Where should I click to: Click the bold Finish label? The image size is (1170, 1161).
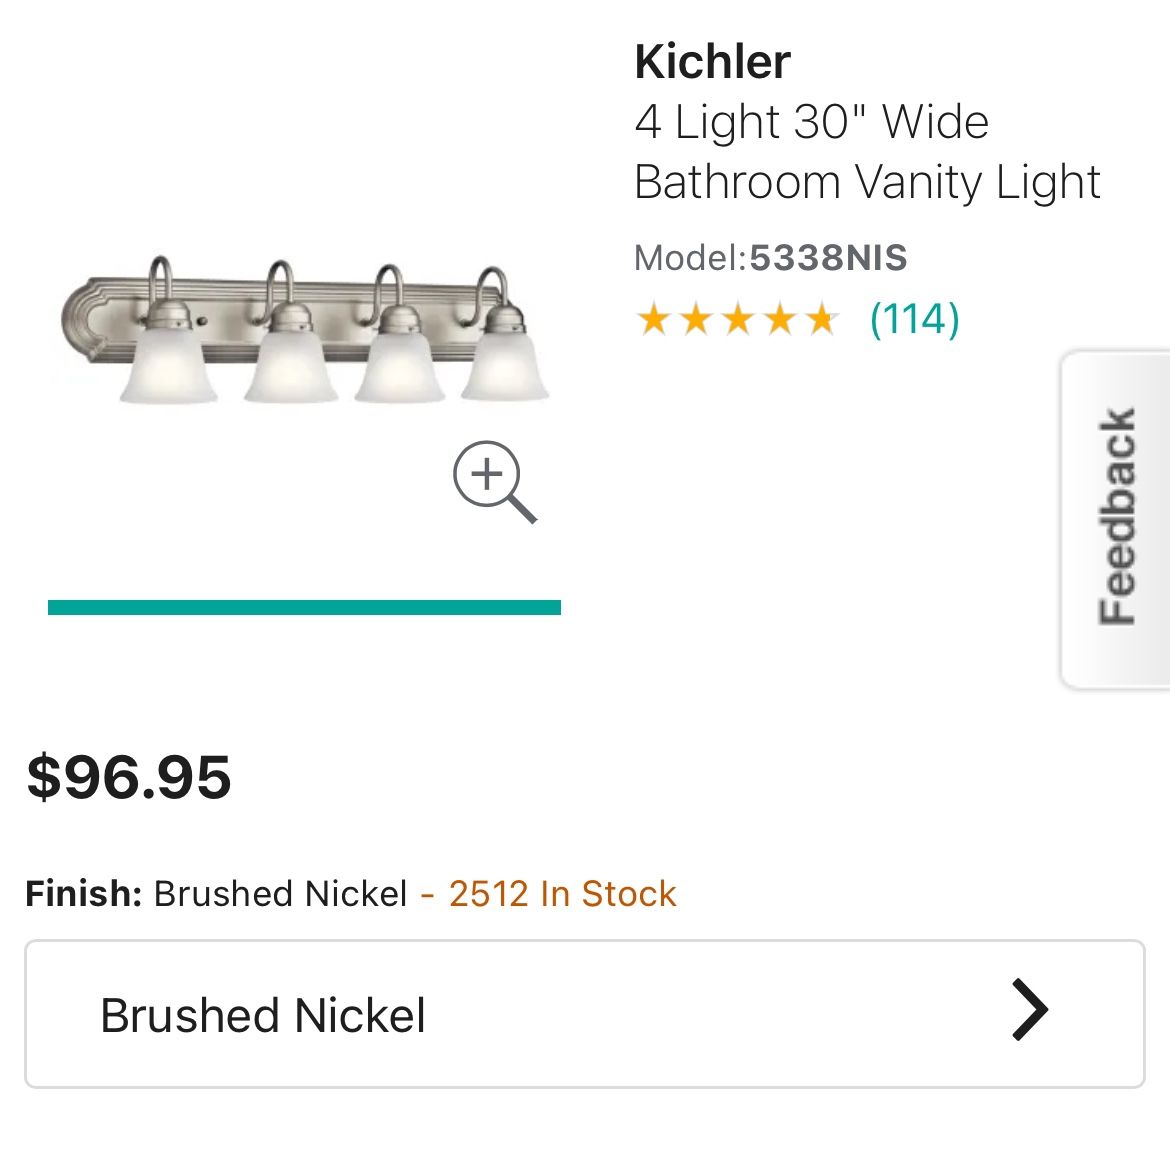pos(84,893)
